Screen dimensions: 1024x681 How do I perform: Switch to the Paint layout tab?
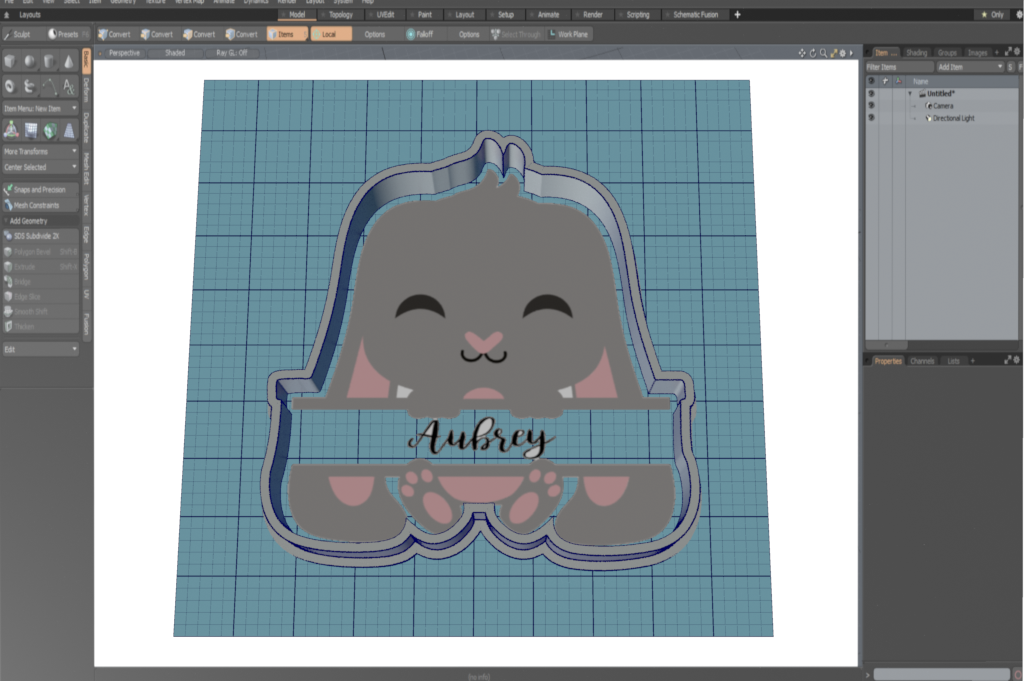(424, 14)
